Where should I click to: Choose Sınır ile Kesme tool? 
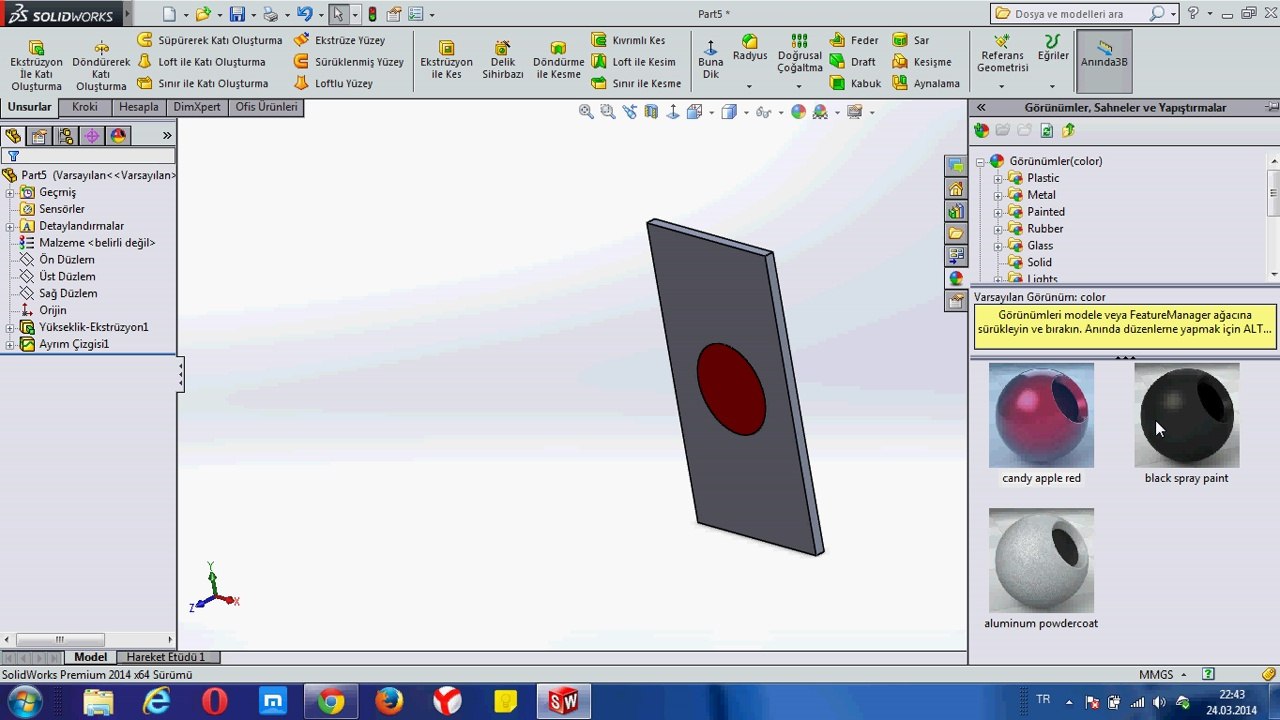tap(636, 83)
